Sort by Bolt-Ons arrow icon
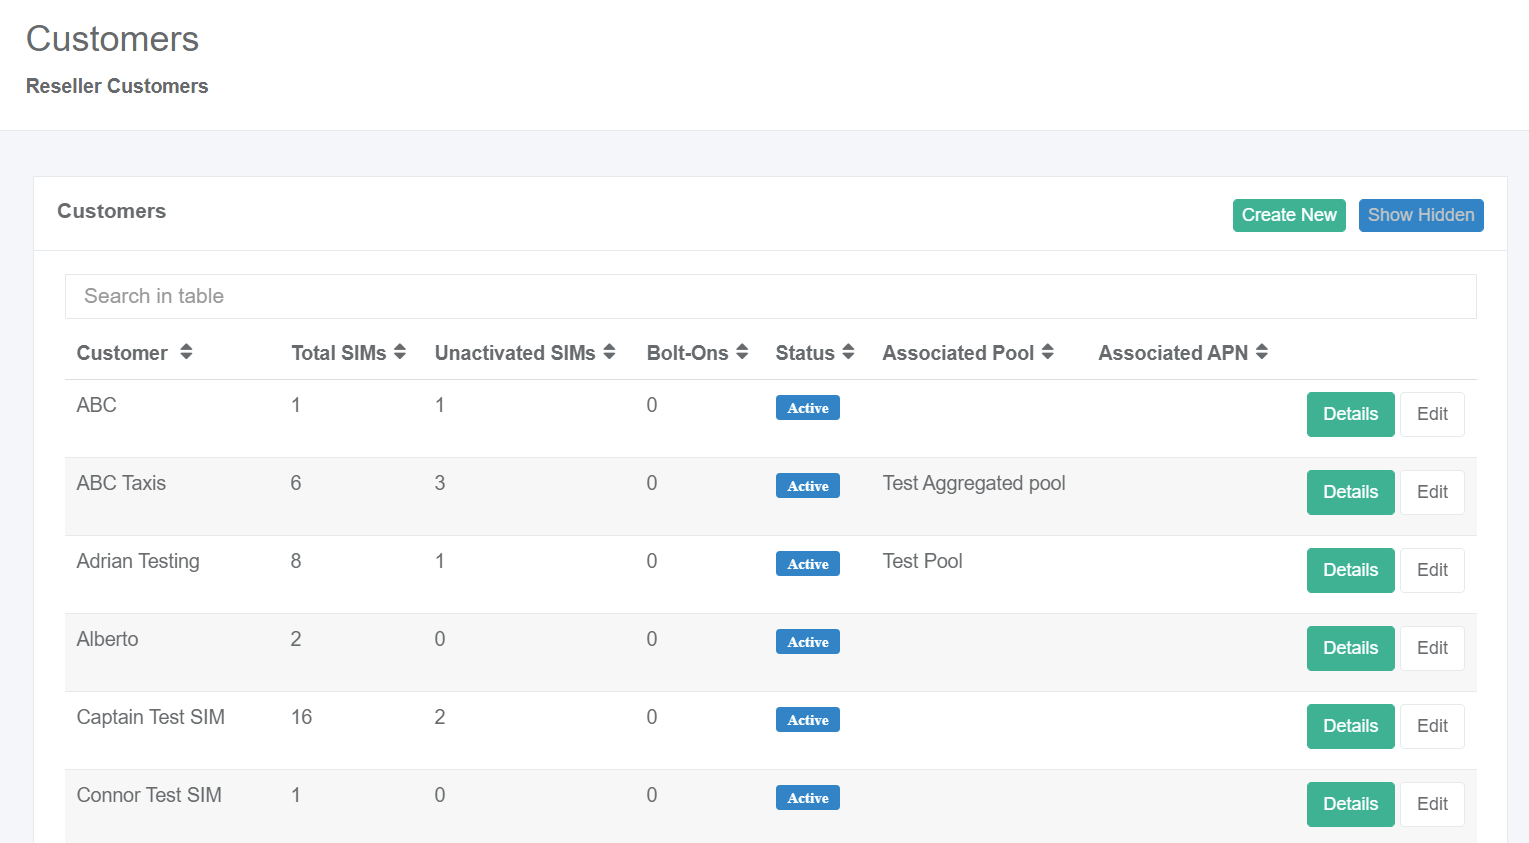Viewport: 1529px width, 843px height. click(x=742, y=352)
